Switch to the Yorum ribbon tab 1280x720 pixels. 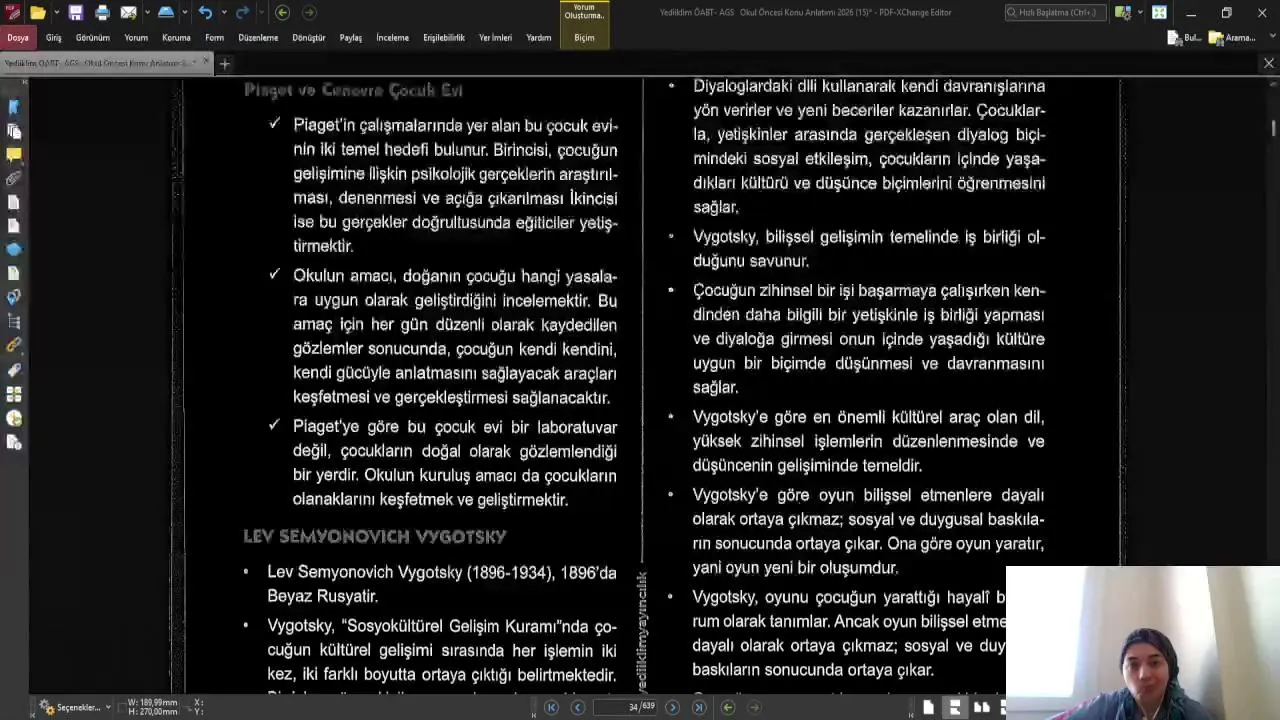click(x=136, y=38)
